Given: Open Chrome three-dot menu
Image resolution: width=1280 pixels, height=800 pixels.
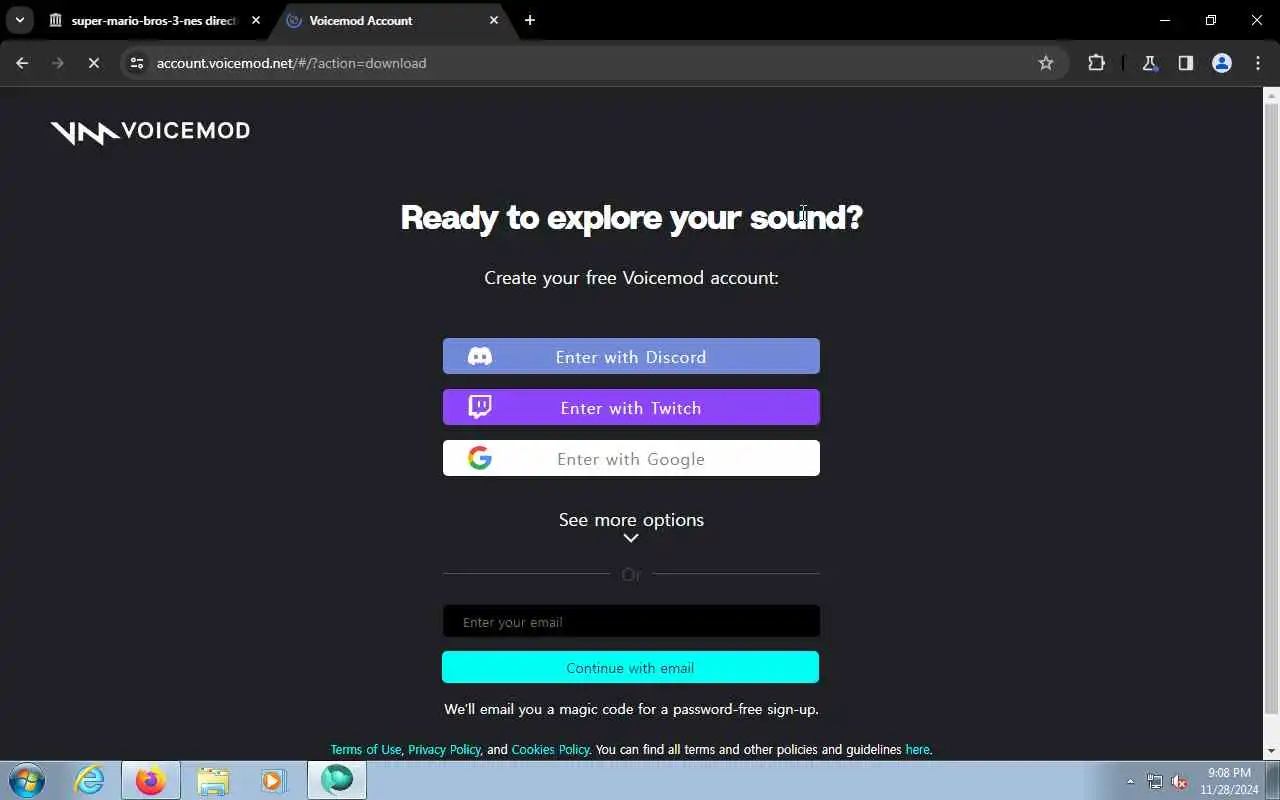Looking at the screenshot, I should [1258, 63].
